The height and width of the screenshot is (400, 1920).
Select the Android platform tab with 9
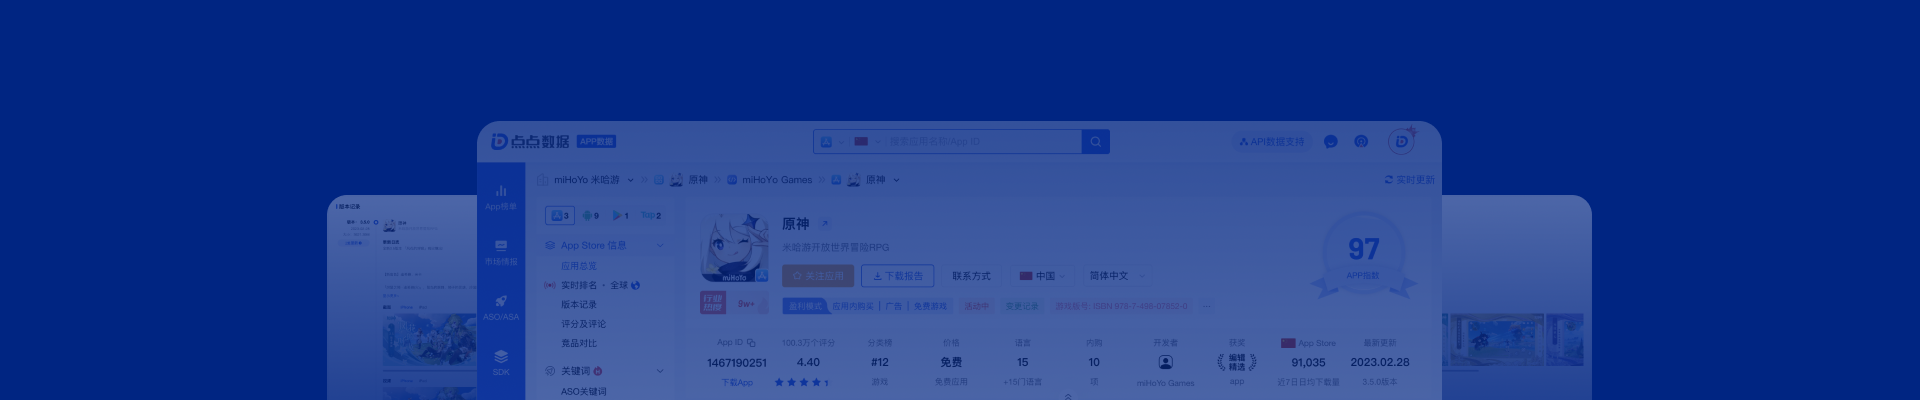[591, 215]
